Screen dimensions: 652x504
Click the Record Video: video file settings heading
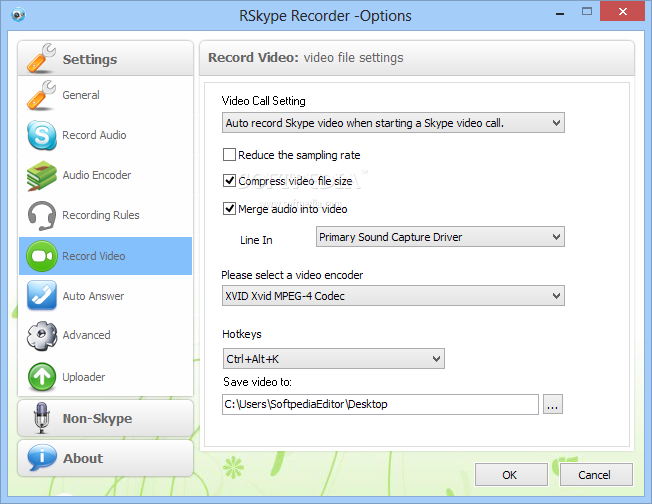click(x=306, y=57)
